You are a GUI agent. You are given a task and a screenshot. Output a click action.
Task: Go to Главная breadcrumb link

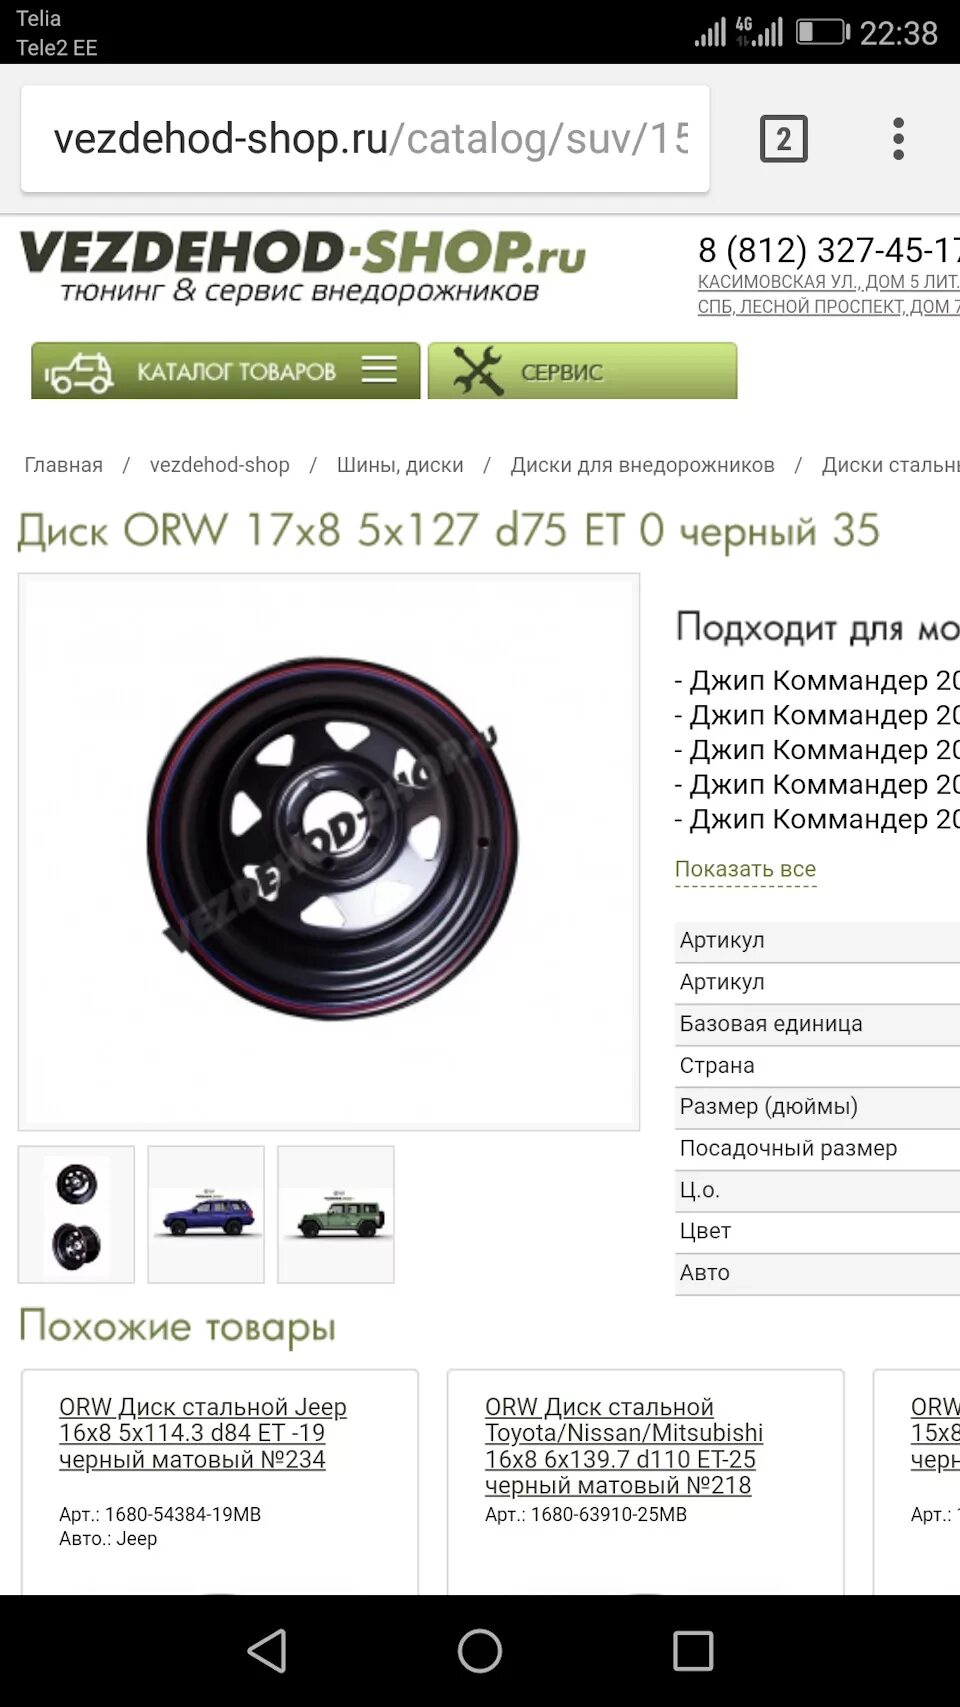[x=64, y=465]
